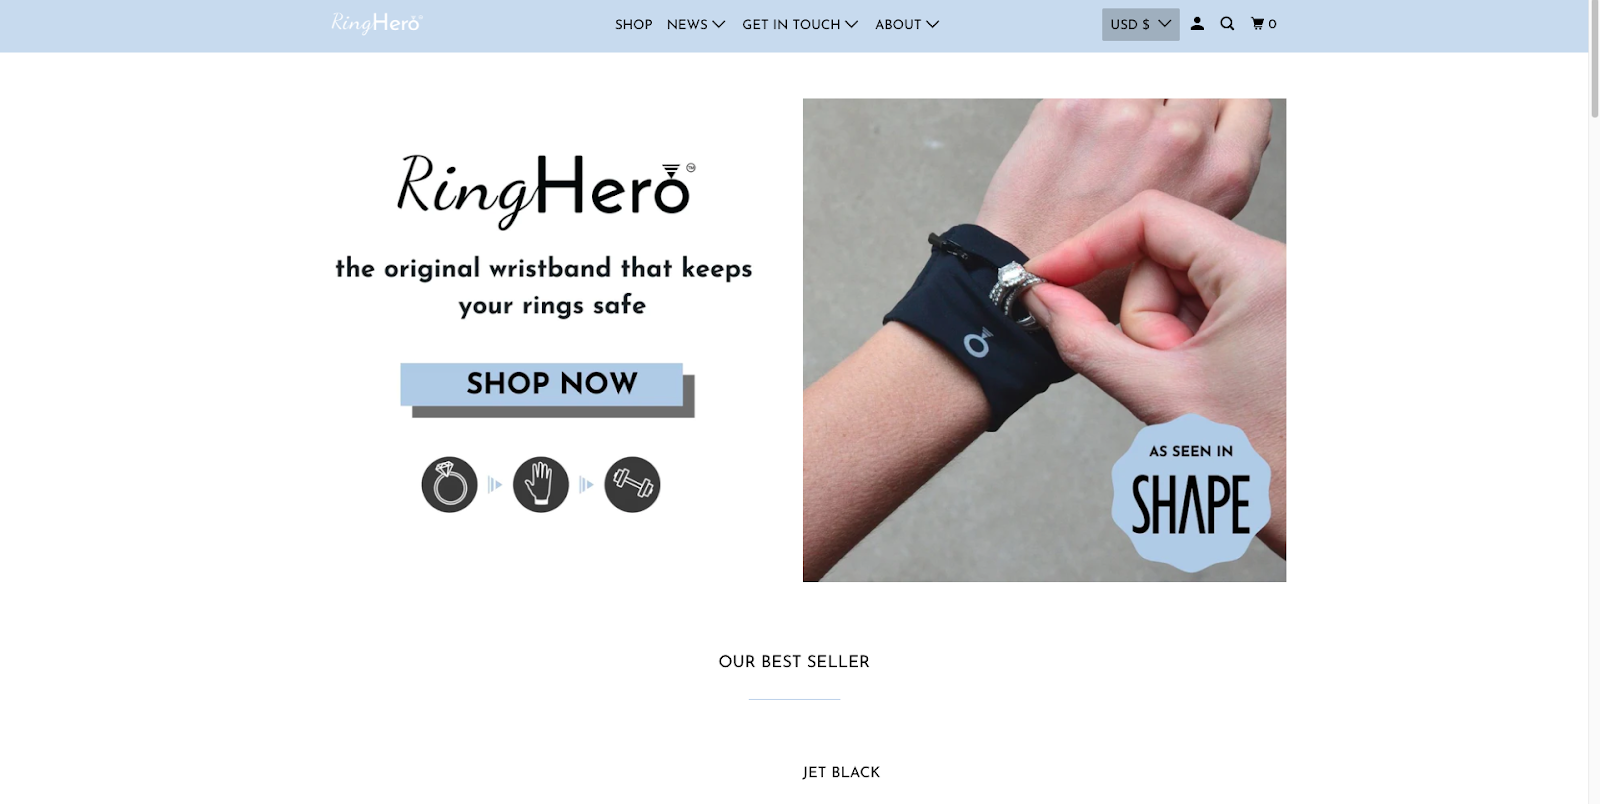Click the dumbbell icon
Image resolution: width=1600 pixels, height=804 pixels.
tap(632, 485)
